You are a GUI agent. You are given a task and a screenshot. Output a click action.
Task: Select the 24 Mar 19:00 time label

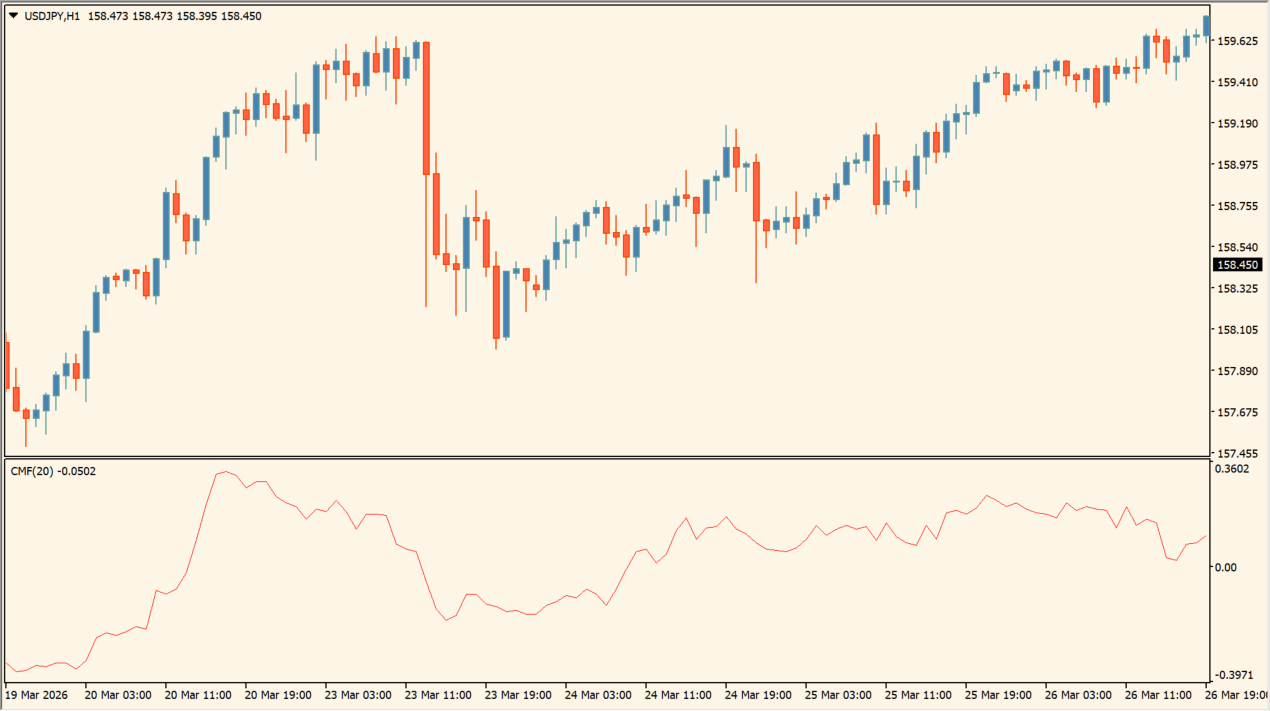(x=757, y=695)
